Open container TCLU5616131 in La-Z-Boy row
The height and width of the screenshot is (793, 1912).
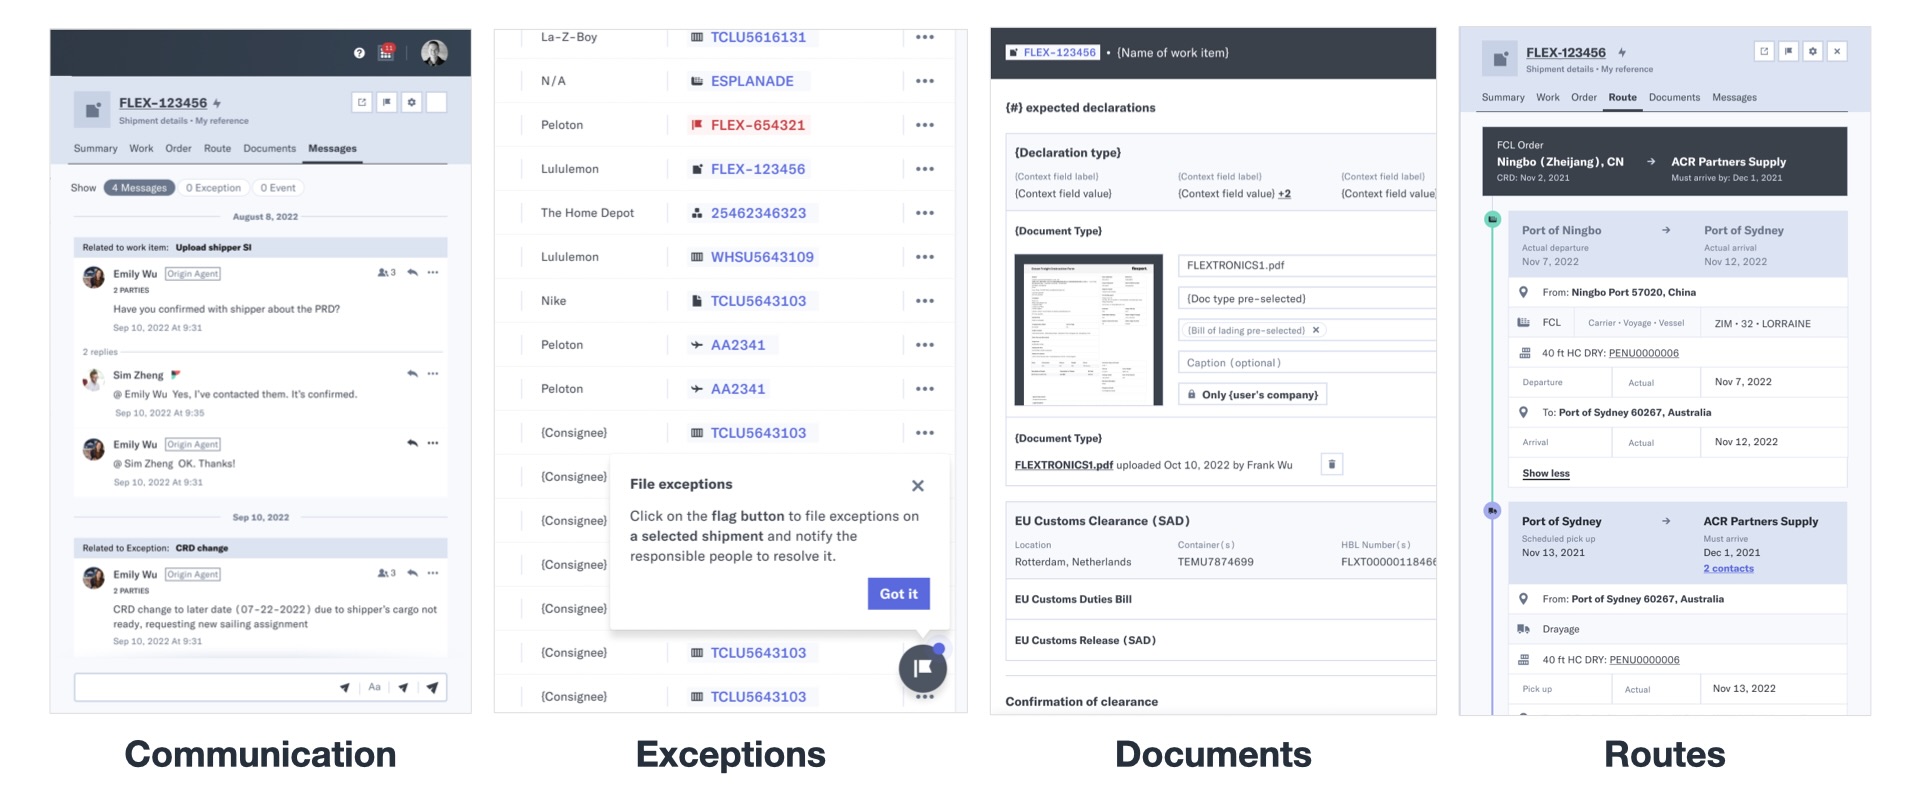click(x=758, y=37)
